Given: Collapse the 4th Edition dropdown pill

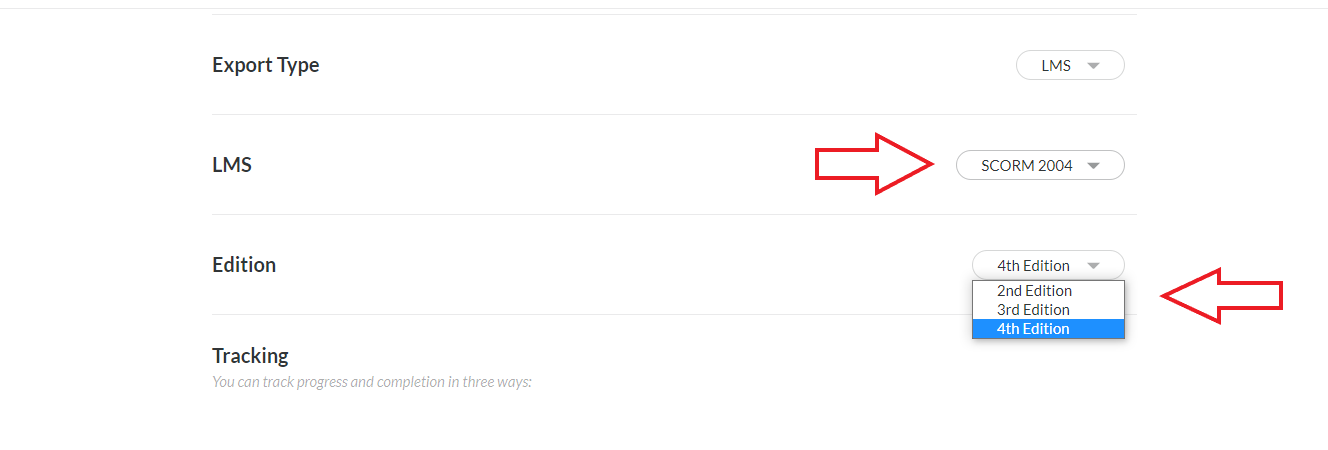Looking at the screenshot, I should tap(1048, 265).
